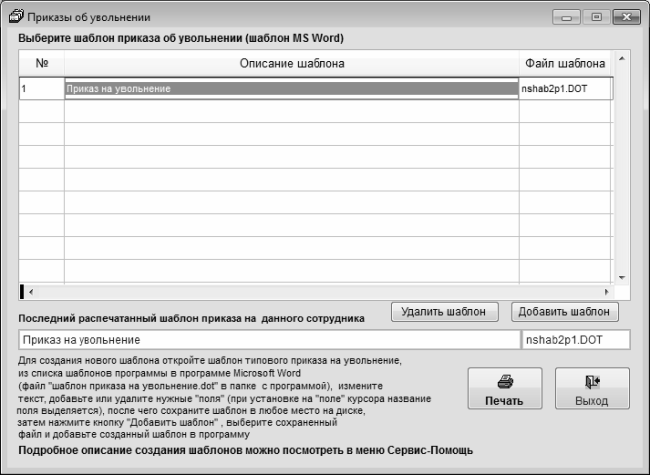Minimize the Приказы об увольнении window
Screen dimensions: 650x475
571,18
